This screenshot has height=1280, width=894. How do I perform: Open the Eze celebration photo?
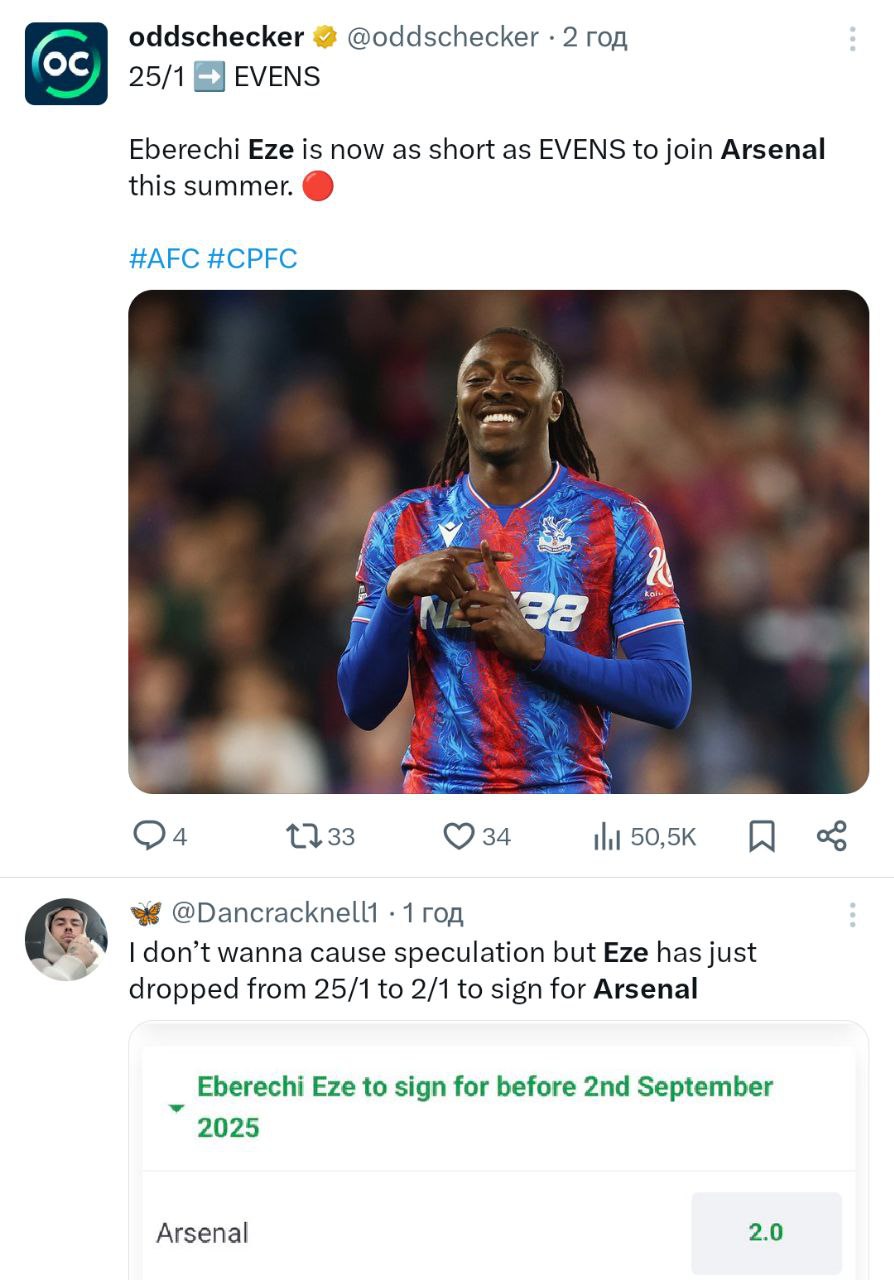pos(498,541)
